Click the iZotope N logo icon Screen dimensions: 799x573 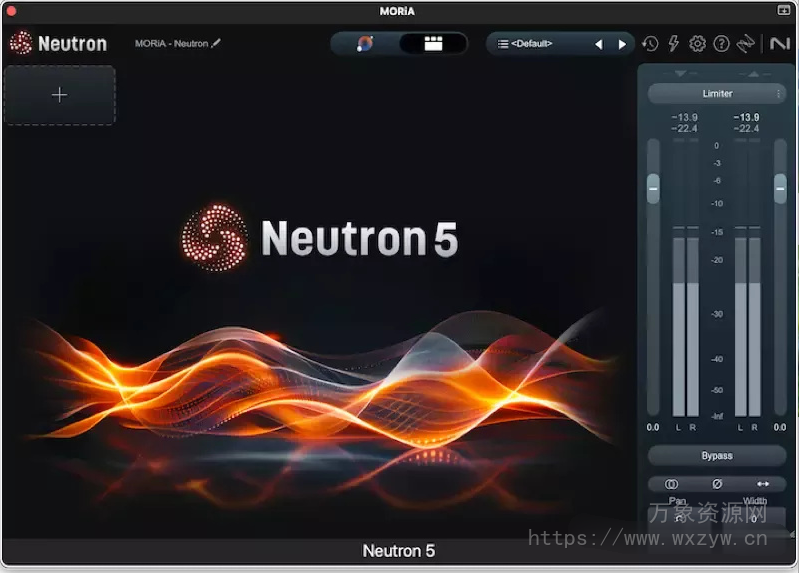(777, 44)
